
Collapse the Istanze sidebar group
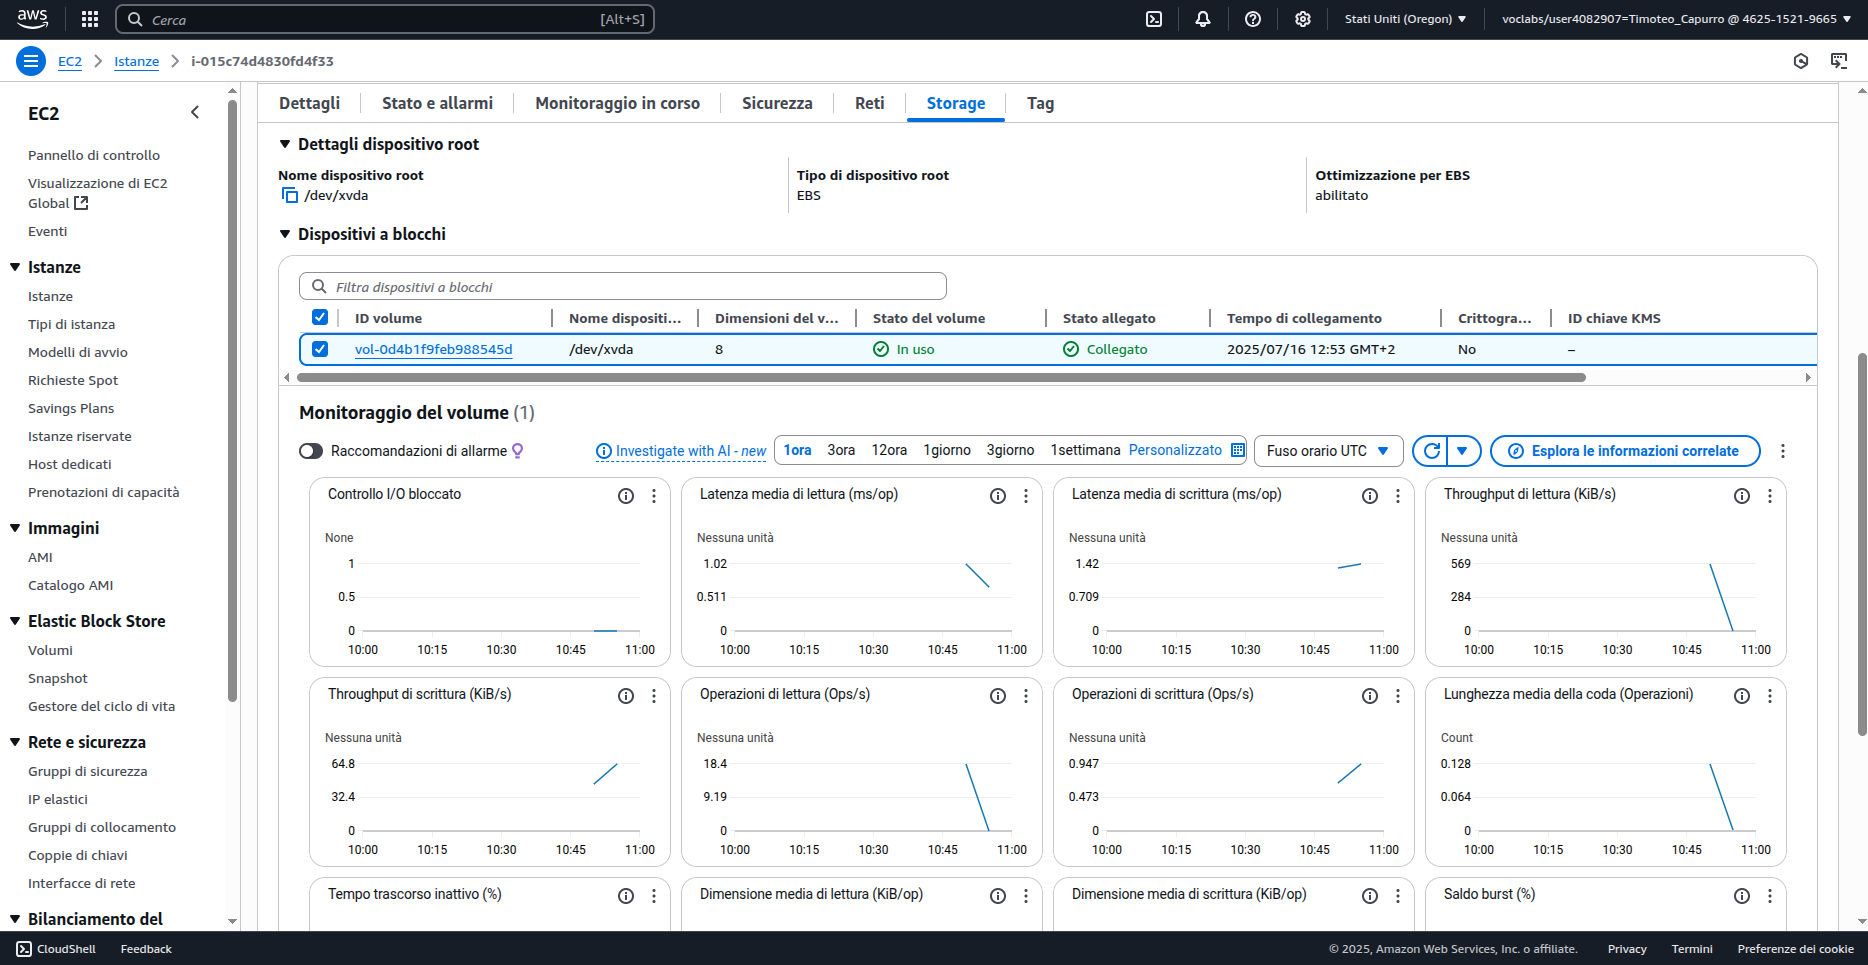15,267
